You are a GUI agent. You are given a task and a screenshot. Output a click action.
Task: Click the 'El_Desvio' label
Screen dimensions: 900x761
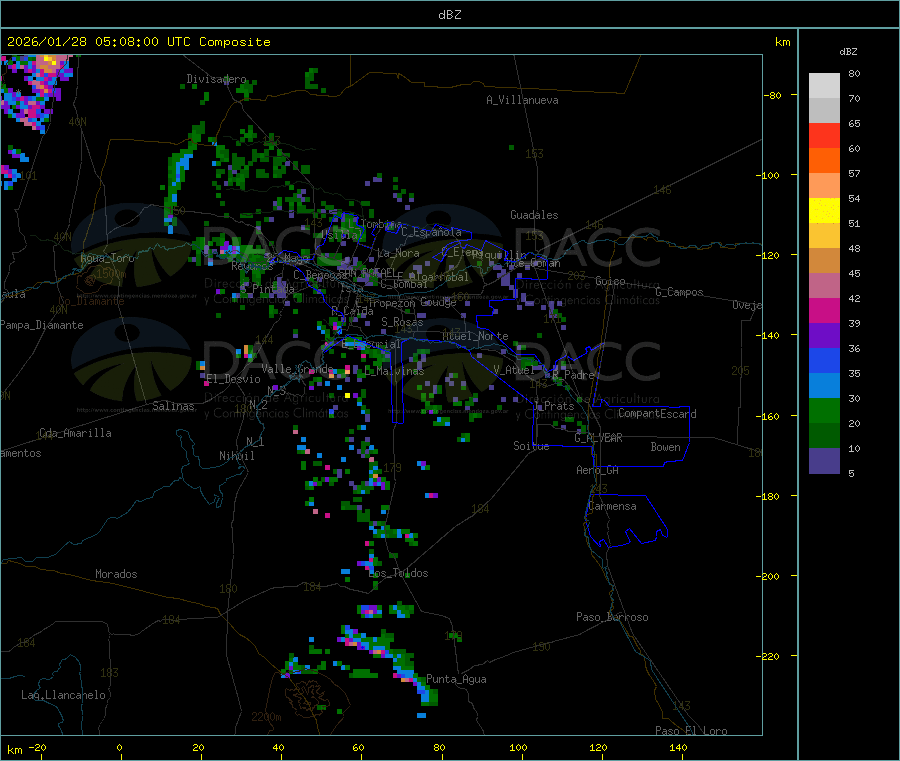(x=233, y=379)
